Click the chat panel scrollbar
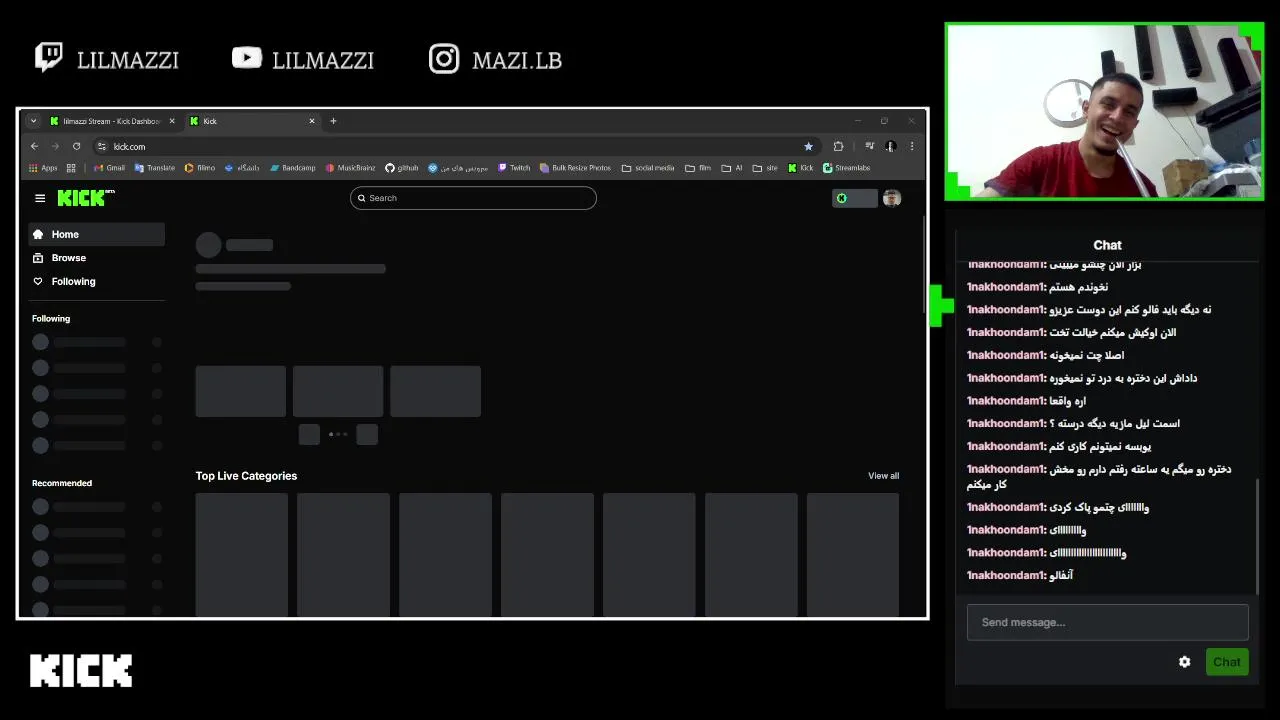 [x=1257, y=536]
